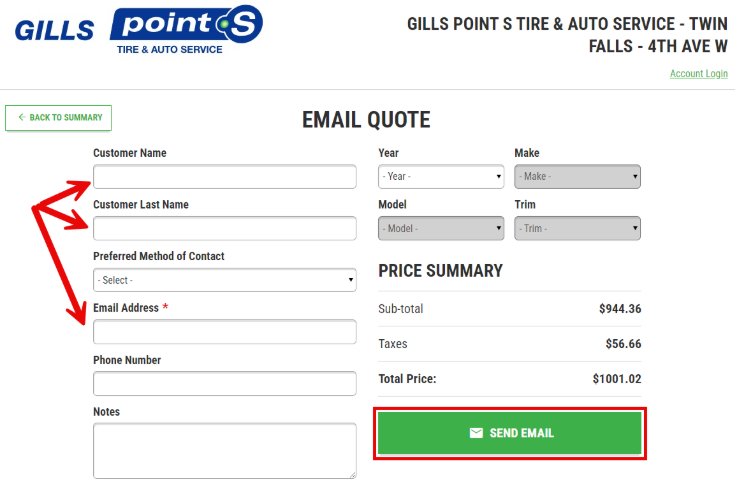Screen dimensions: 735x480
Task: Open the Year dropdown
Action: 441,177
